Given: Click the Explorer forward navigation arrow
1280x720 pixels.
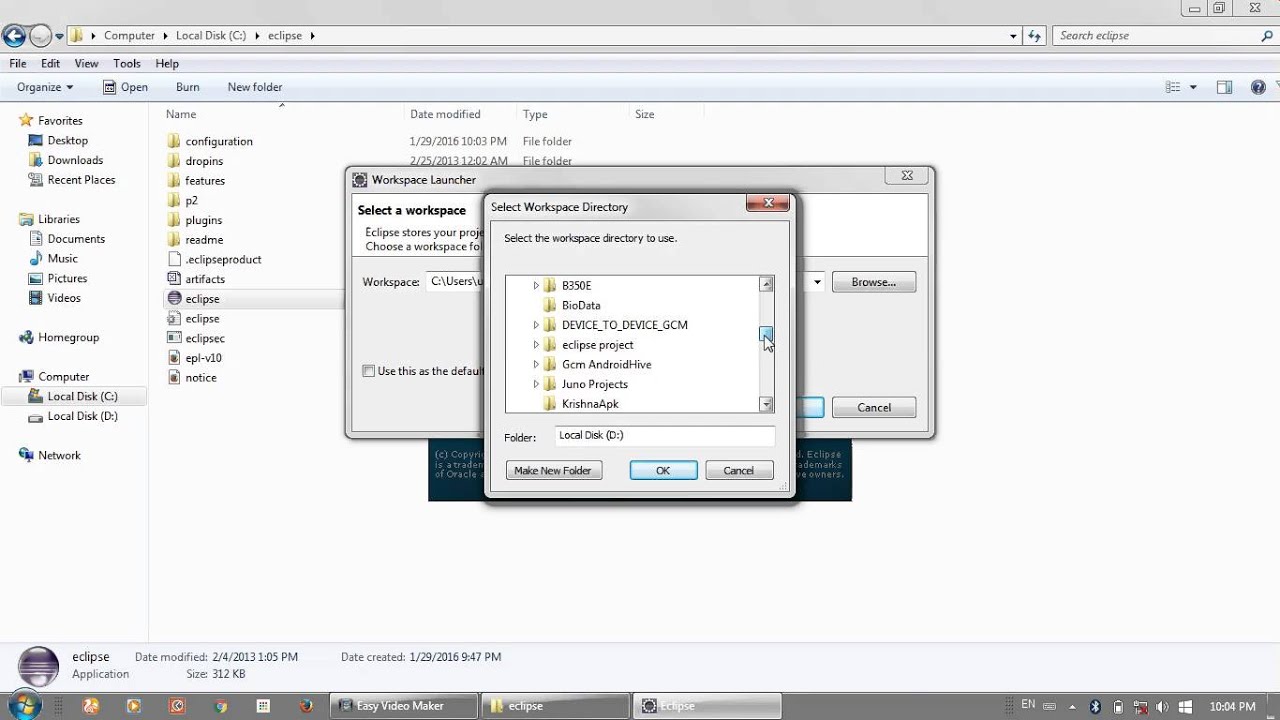Looking at the screenshot, I should click(x=40, y=36).
